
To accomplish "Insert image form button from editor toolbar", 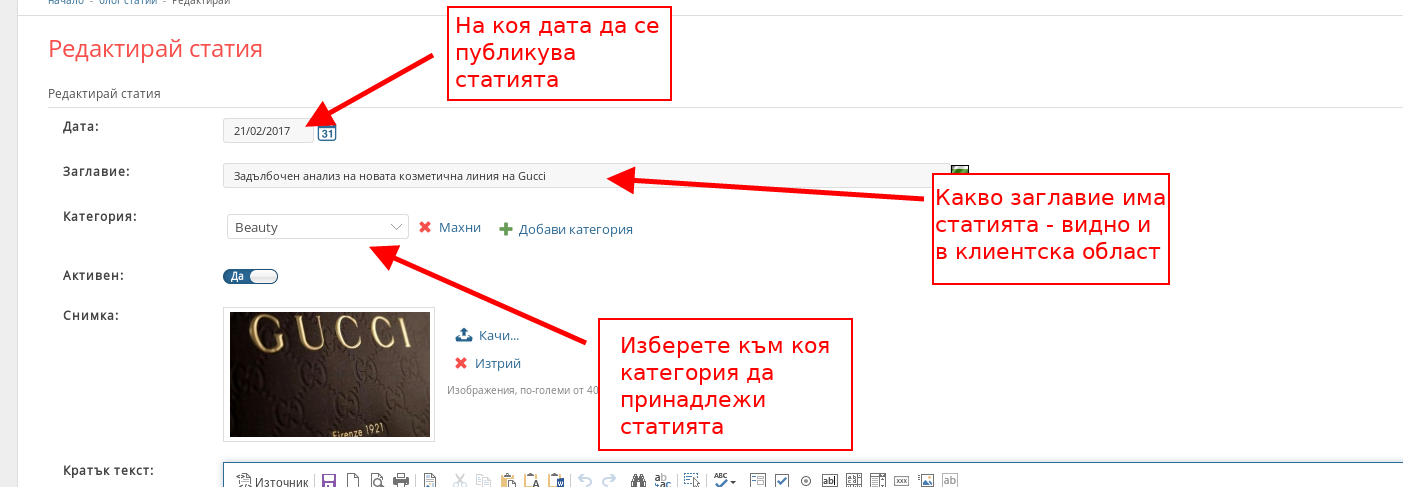I will [926, 481].
